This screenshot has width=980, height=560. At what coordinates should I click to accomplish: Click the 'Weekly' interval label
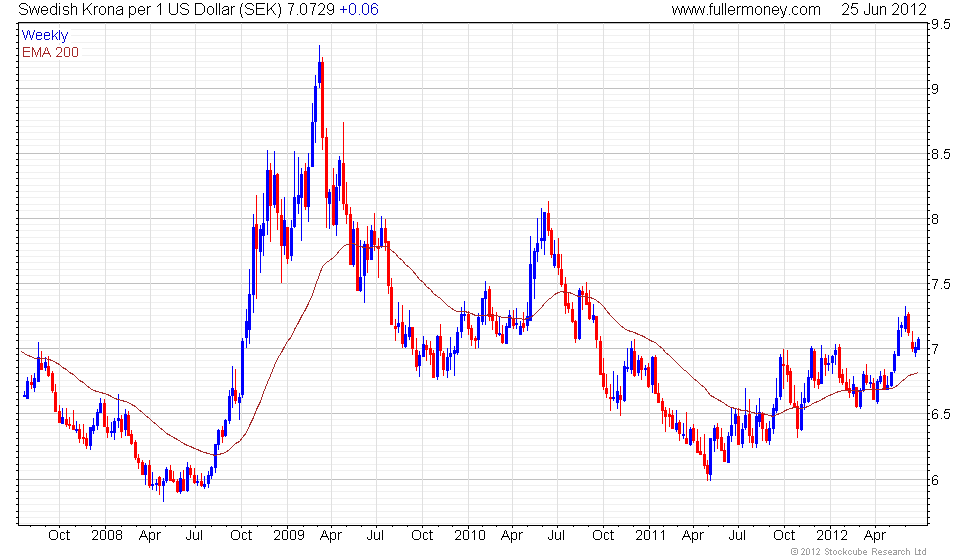(x=44, y=36)
